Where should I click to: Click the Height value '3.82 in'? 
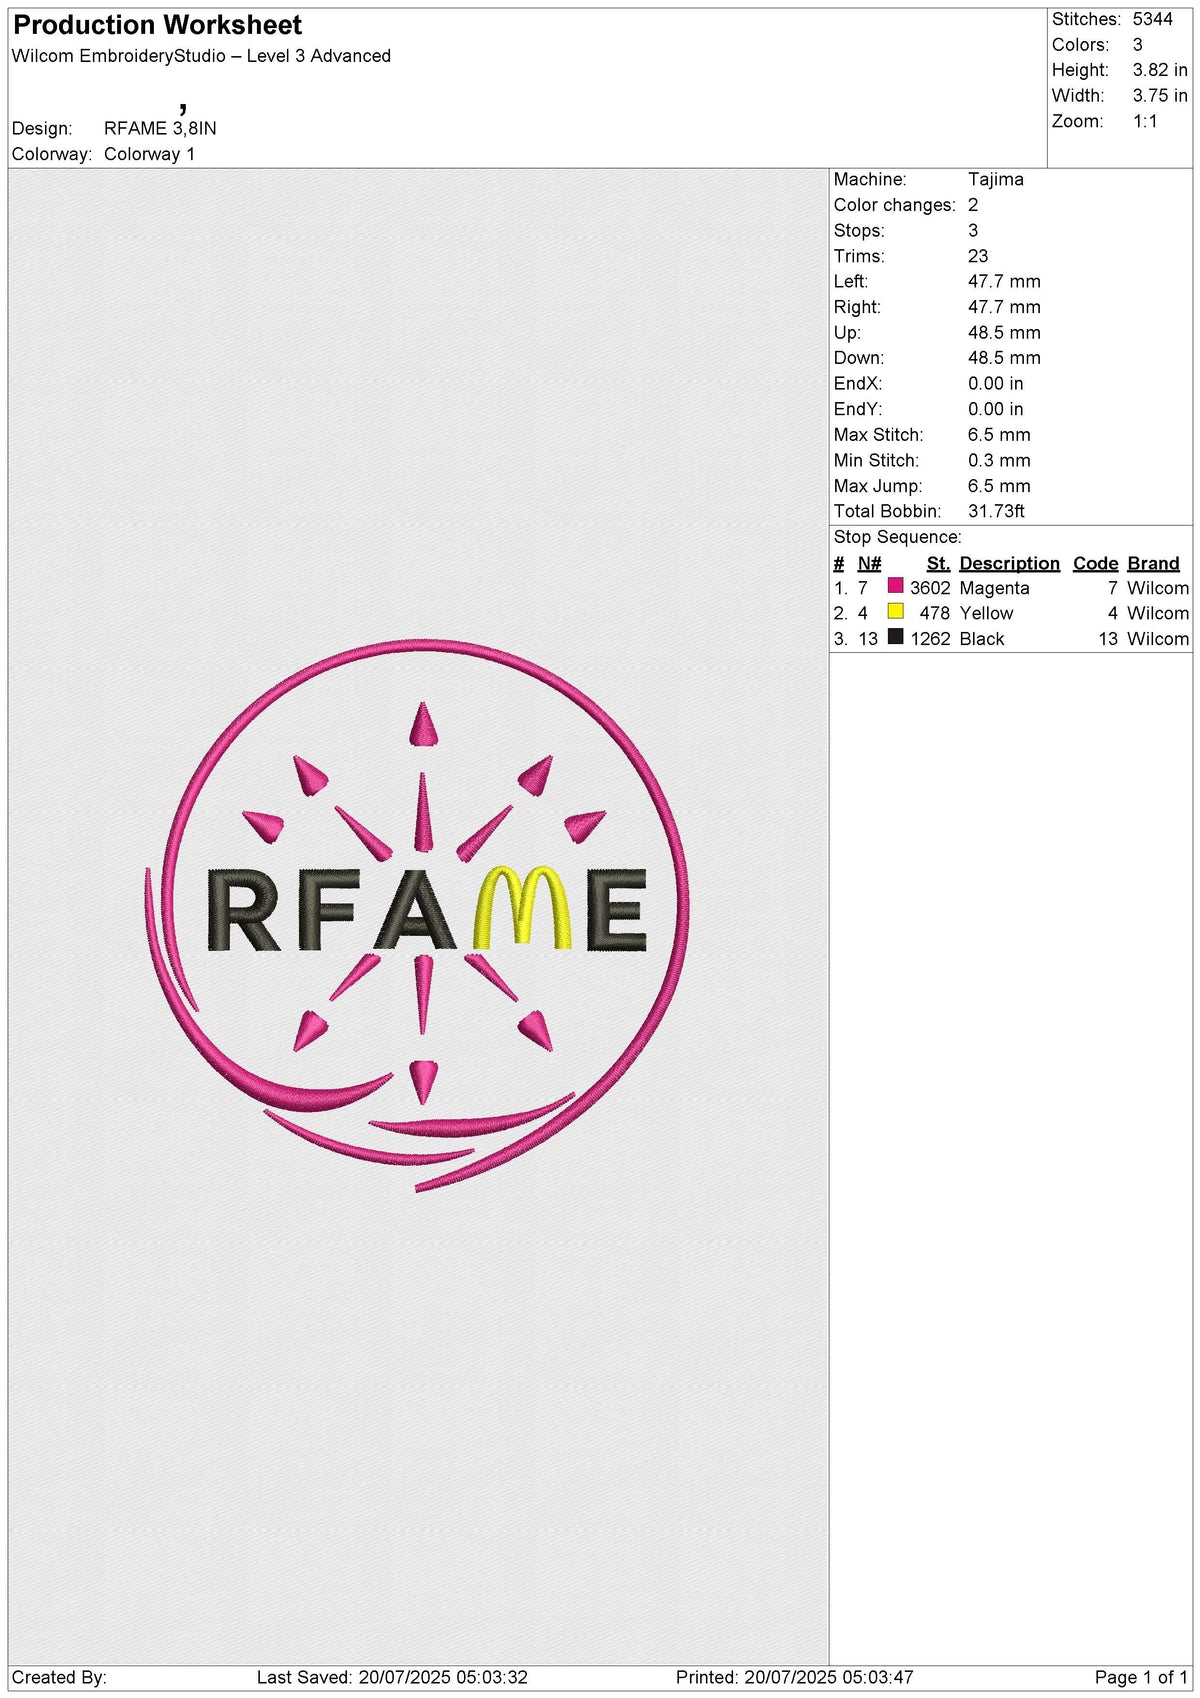point(1160,70)
